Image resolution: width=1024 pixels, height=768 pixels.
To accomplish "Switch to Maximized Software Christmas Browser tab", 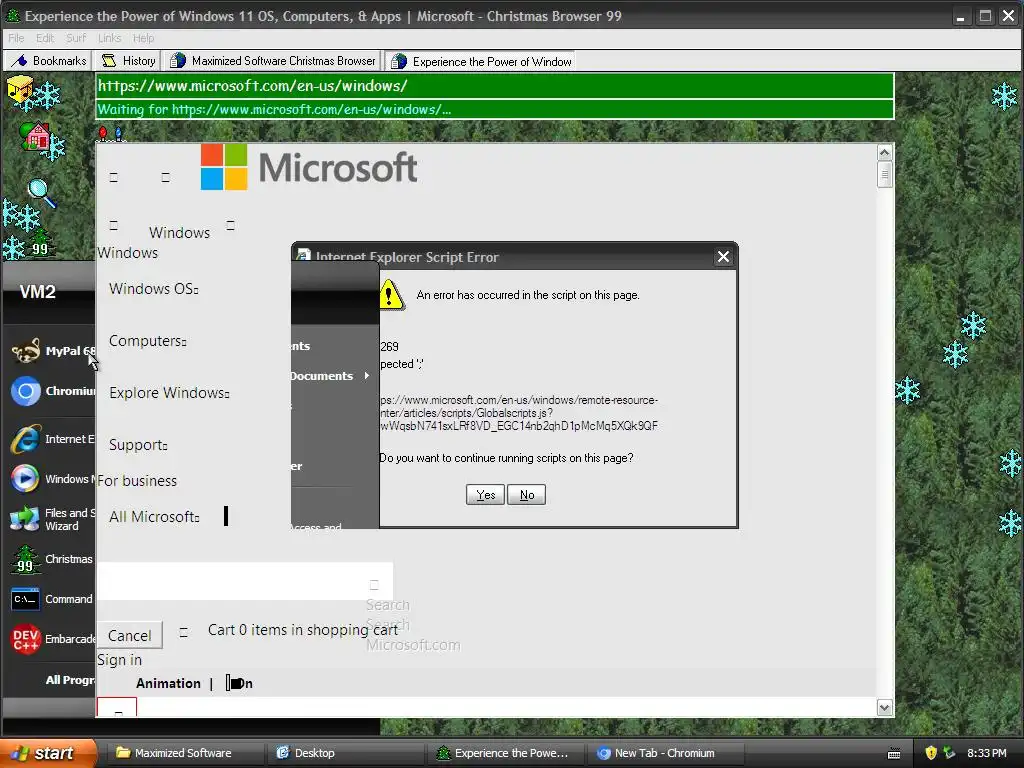I will click(x=272, y=61).
